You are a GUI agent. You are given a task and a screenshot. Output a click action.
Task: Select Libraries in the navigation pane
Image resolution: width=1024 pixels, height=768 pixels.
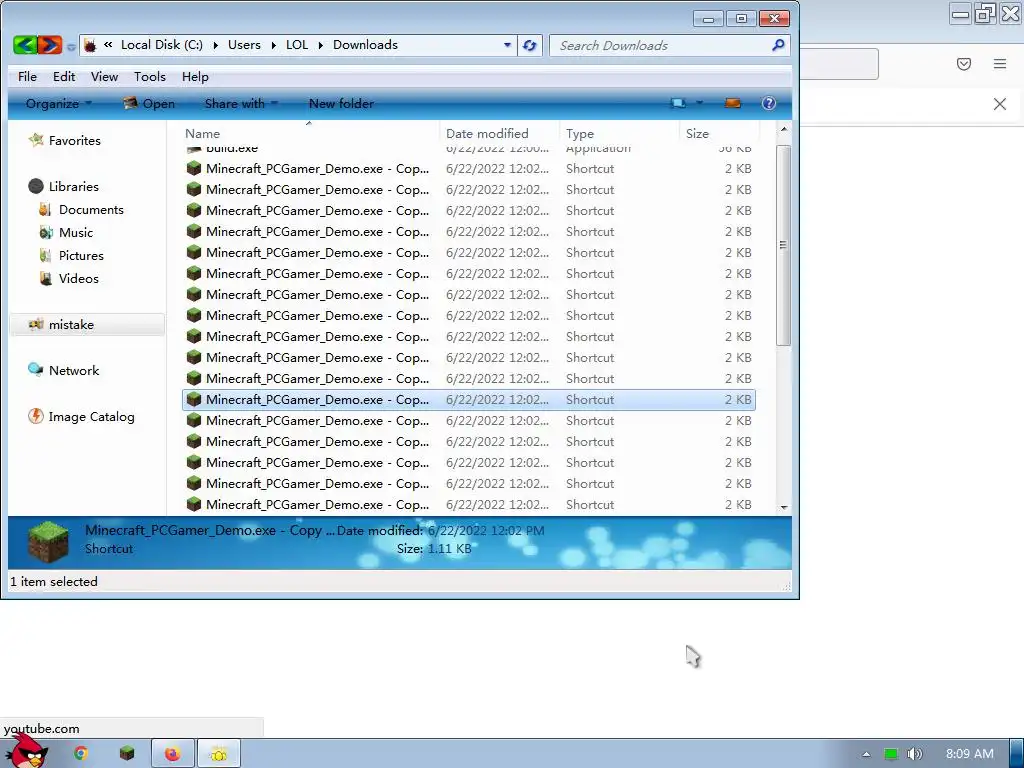point(74,186)
